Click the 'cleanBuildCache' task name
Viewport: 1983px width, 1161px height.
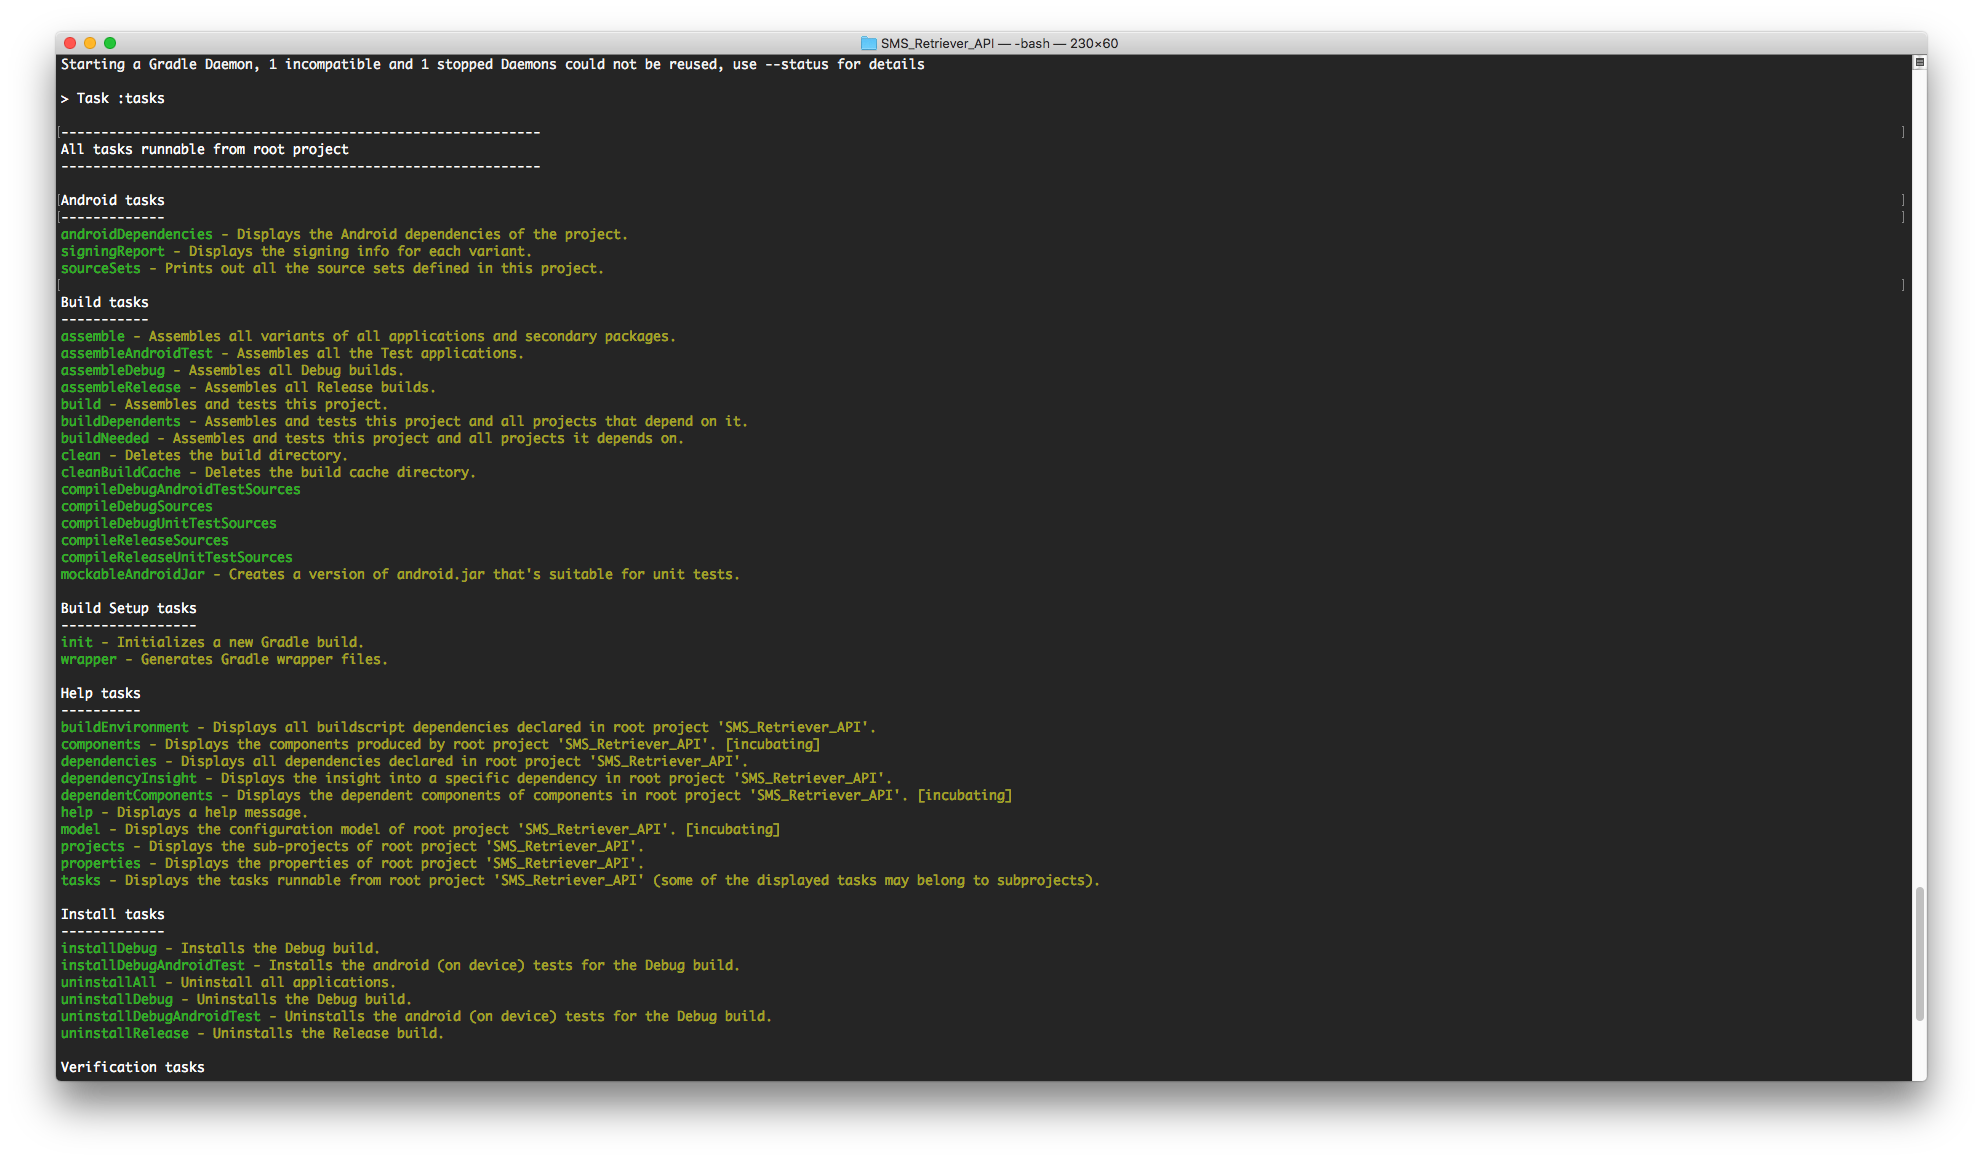pos(121,472)
